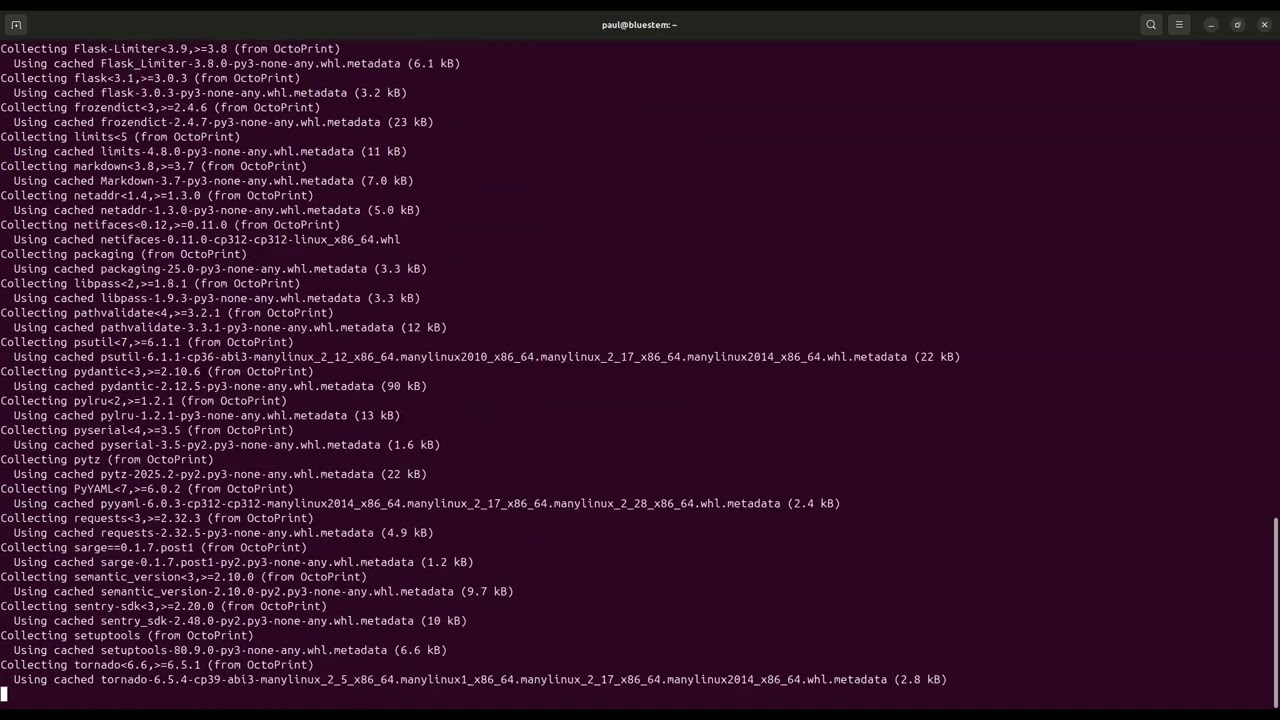Click the pyserial-3.5 cached metadata line
The image size is (1280, 720).
(227, 445)
